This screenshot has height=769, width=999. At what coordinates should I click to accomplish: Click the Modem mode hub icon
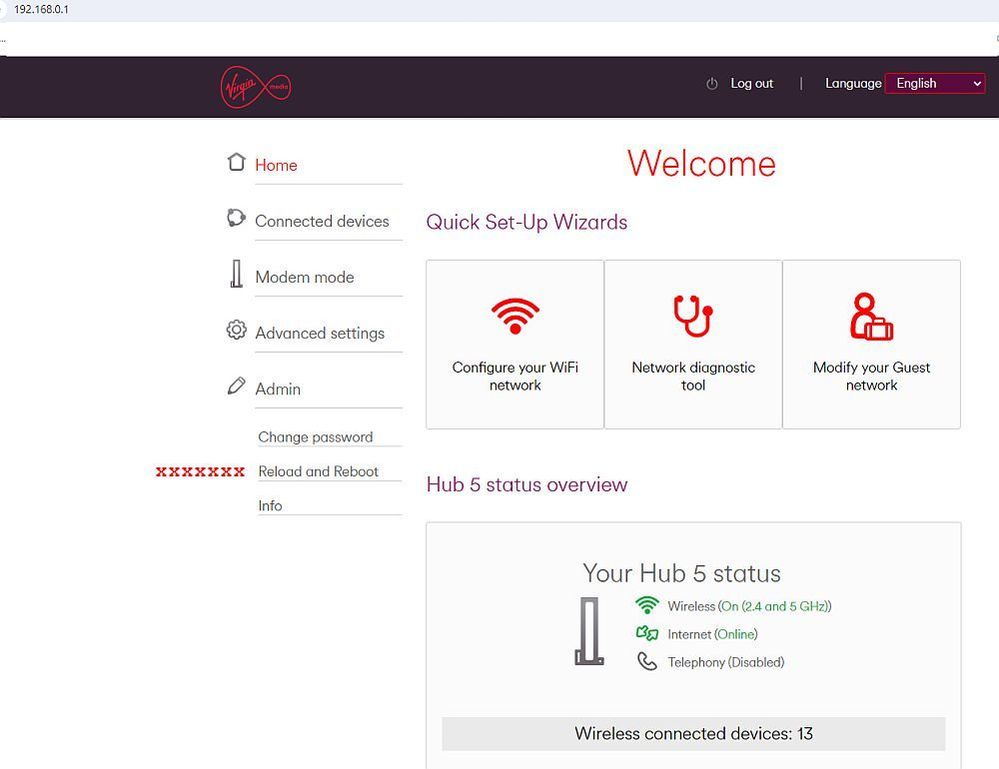click(236, 273)
